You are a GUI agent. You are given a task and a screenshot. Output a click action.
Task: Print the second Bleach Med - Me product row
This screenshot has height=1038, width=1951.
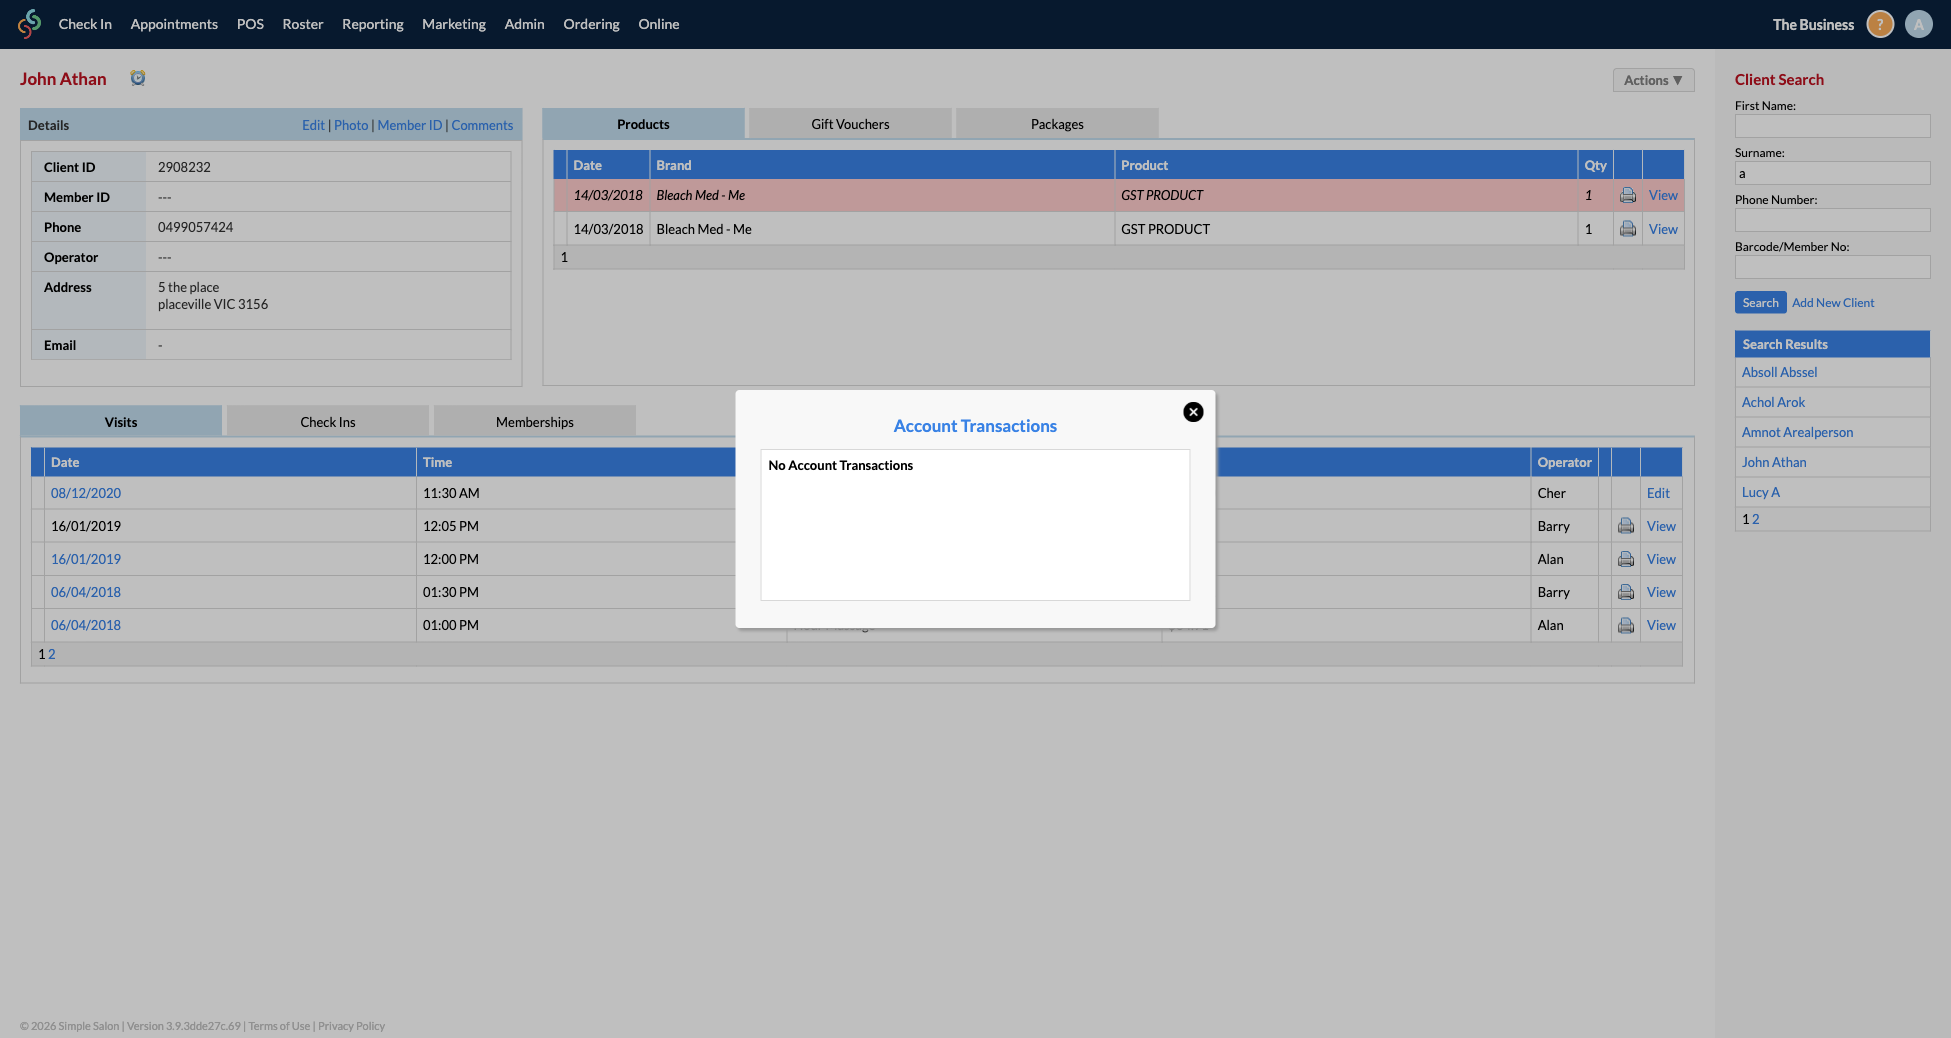tap(1627, 228)
